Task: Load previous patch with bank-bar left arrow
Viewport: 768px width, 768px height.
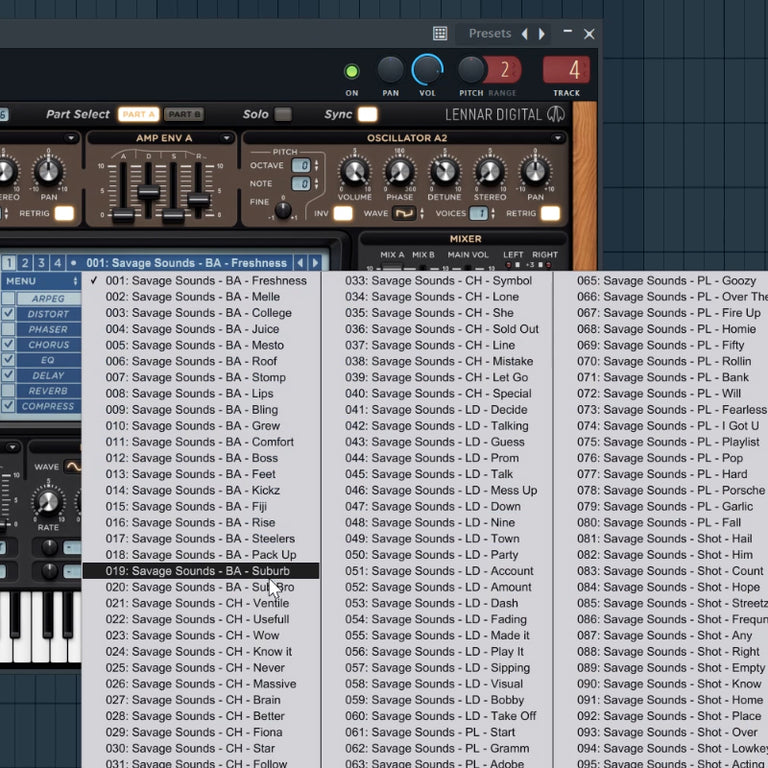Action: click(299, 263)
